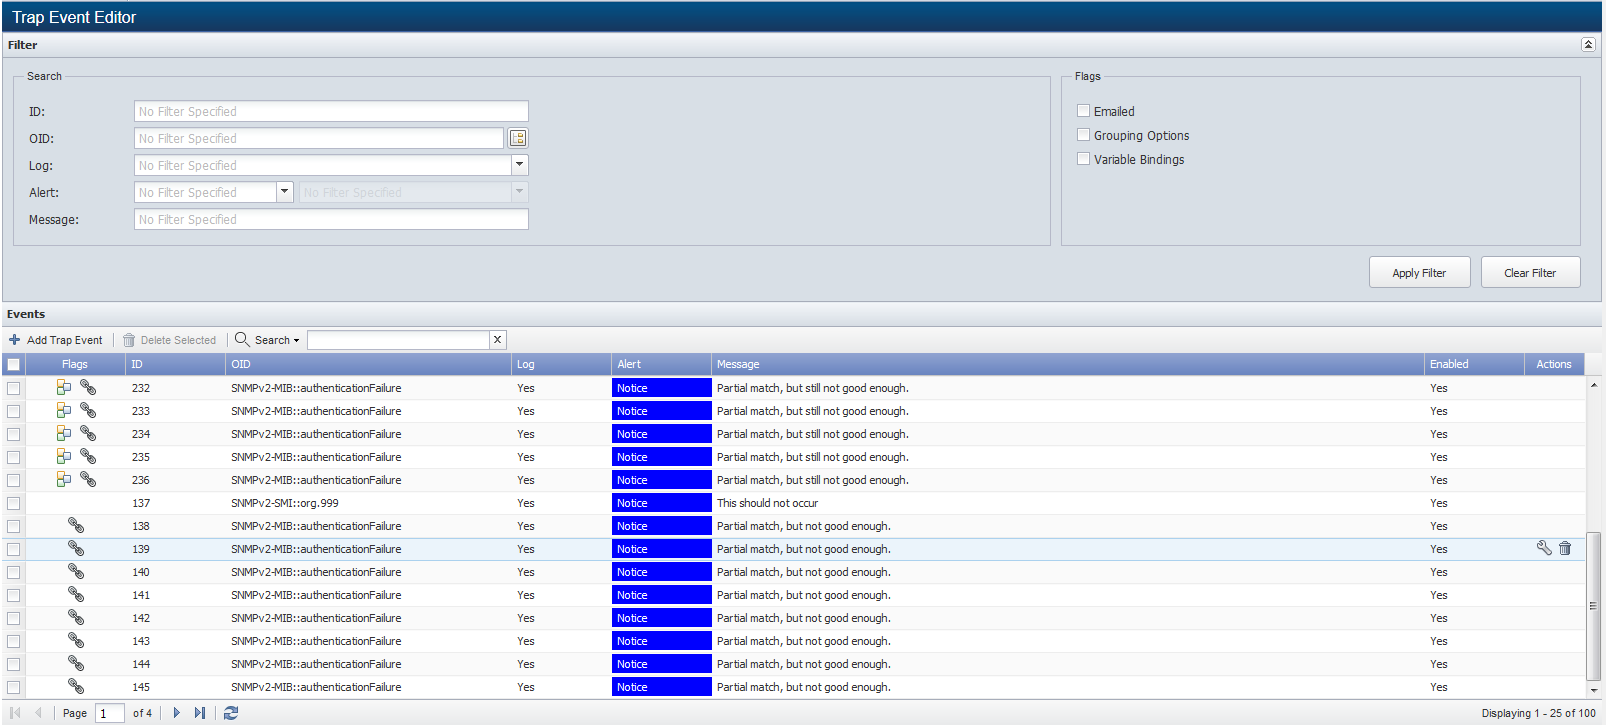Sort by the Enabled column header
This screenshot has width=1606, height=725.
point(1473,364)
